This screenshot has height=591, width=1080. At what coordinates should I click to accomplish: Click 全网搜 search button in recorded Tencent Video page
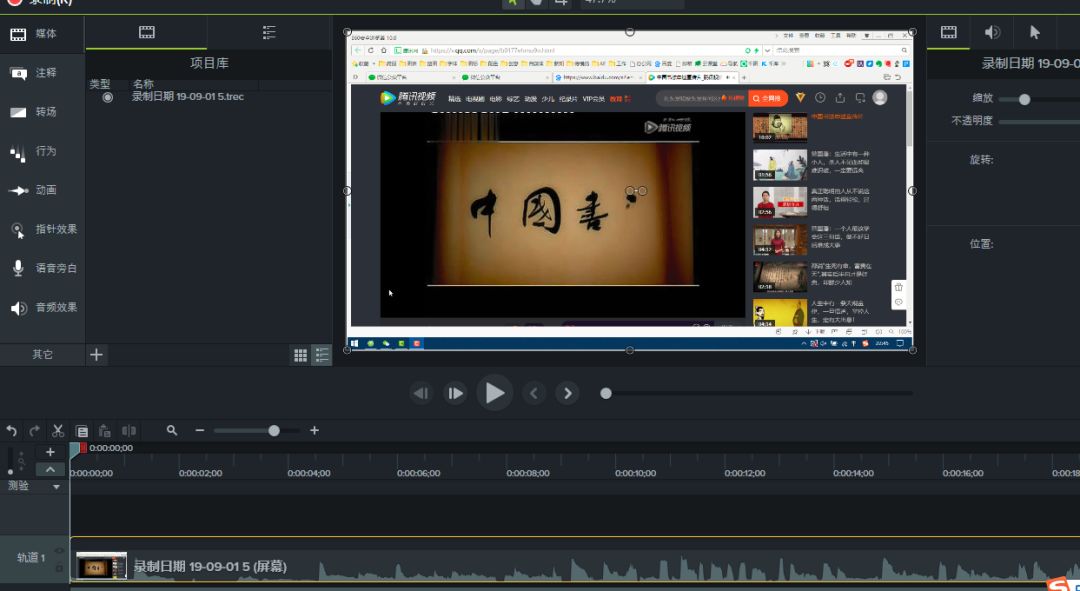coord(768,98)
